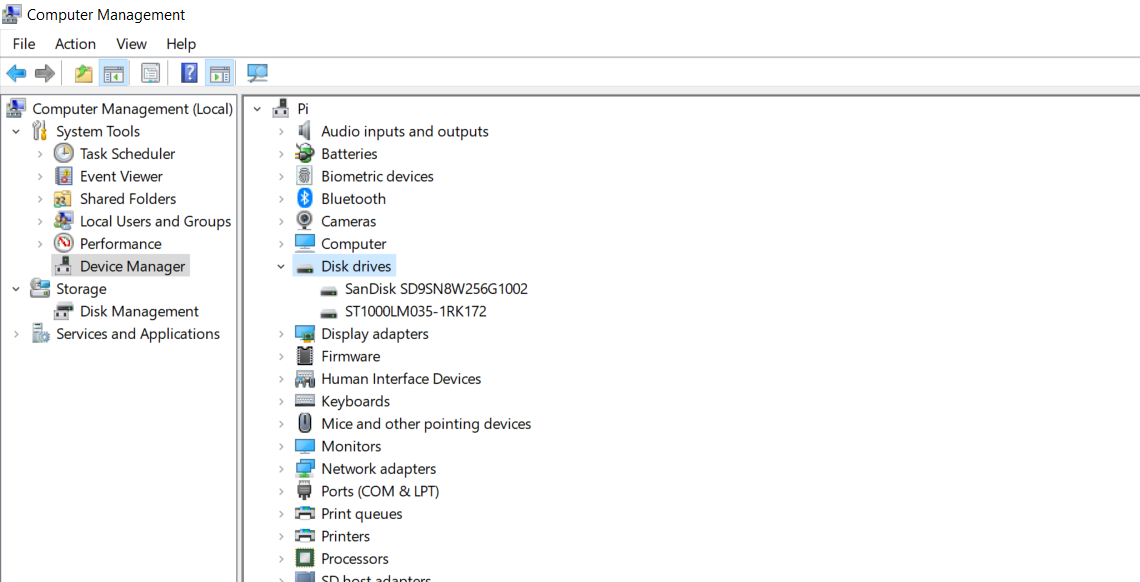This screenshot has width=1140, height=582.
Task: Open Help using the question mark icon
Action: pos(188,72)
